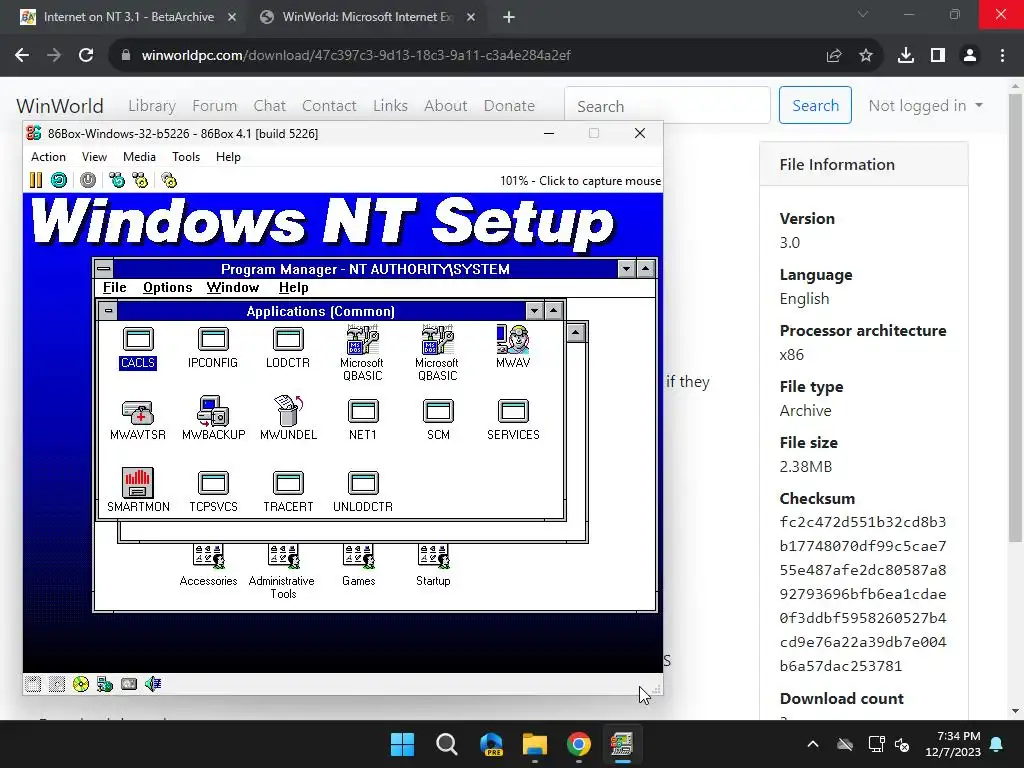
Task: Minimize Program Manager with down arrow
Action: click(626, 268)
